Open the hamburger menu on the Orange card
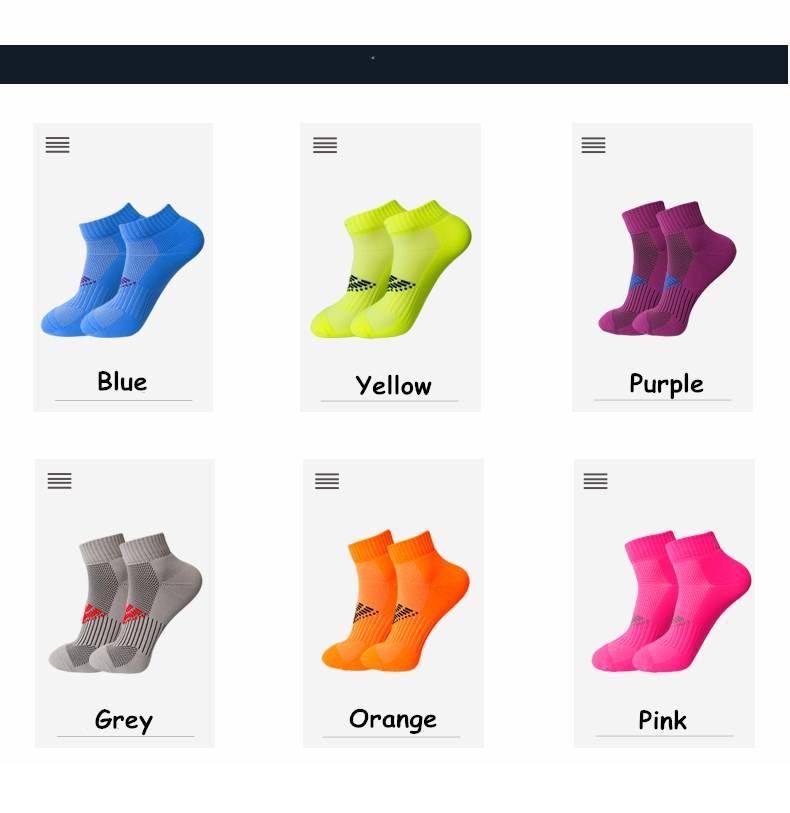The width and height of the screenshot is (790, 813). click(327, 481)
